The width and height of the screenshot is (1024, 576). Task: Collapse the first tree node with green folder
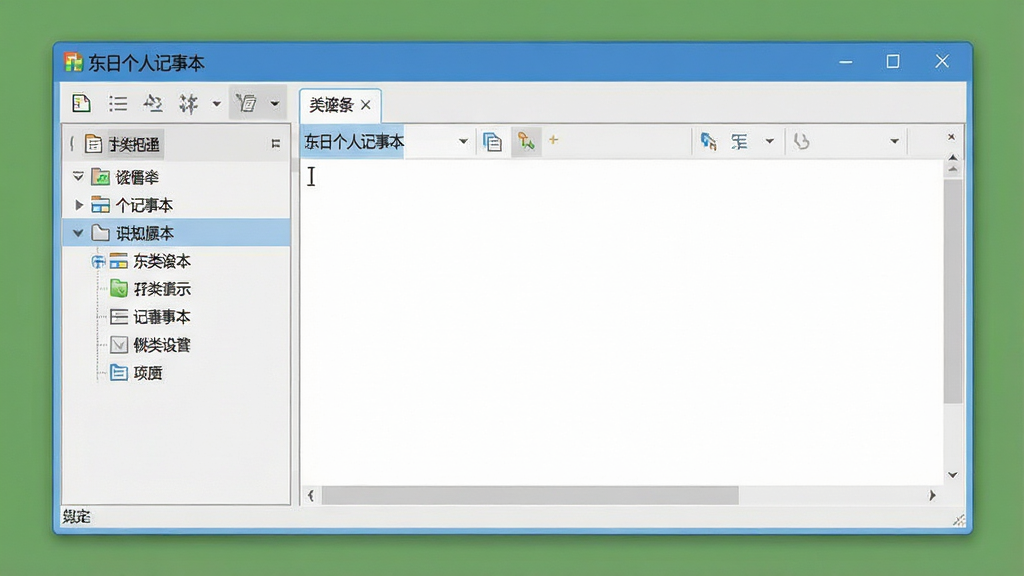pos(78,176)
